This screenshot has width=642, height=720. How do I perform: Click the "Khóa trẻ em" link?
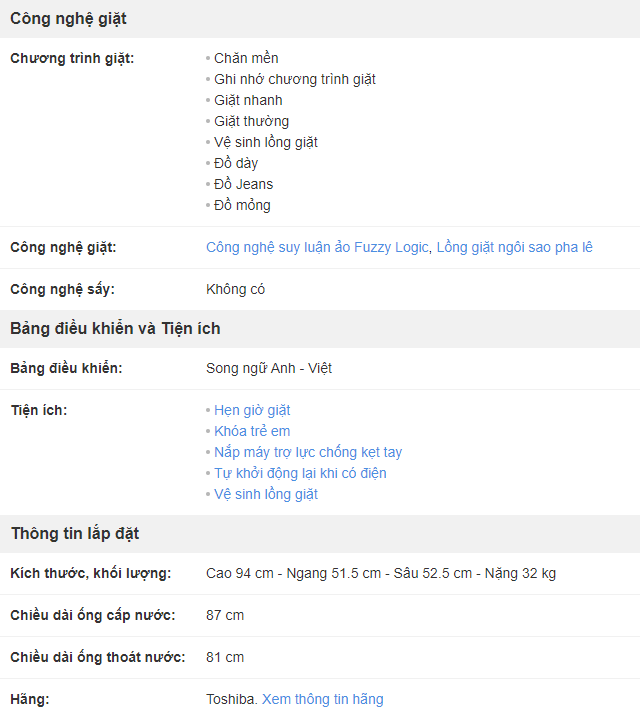(x=252, y=431)
